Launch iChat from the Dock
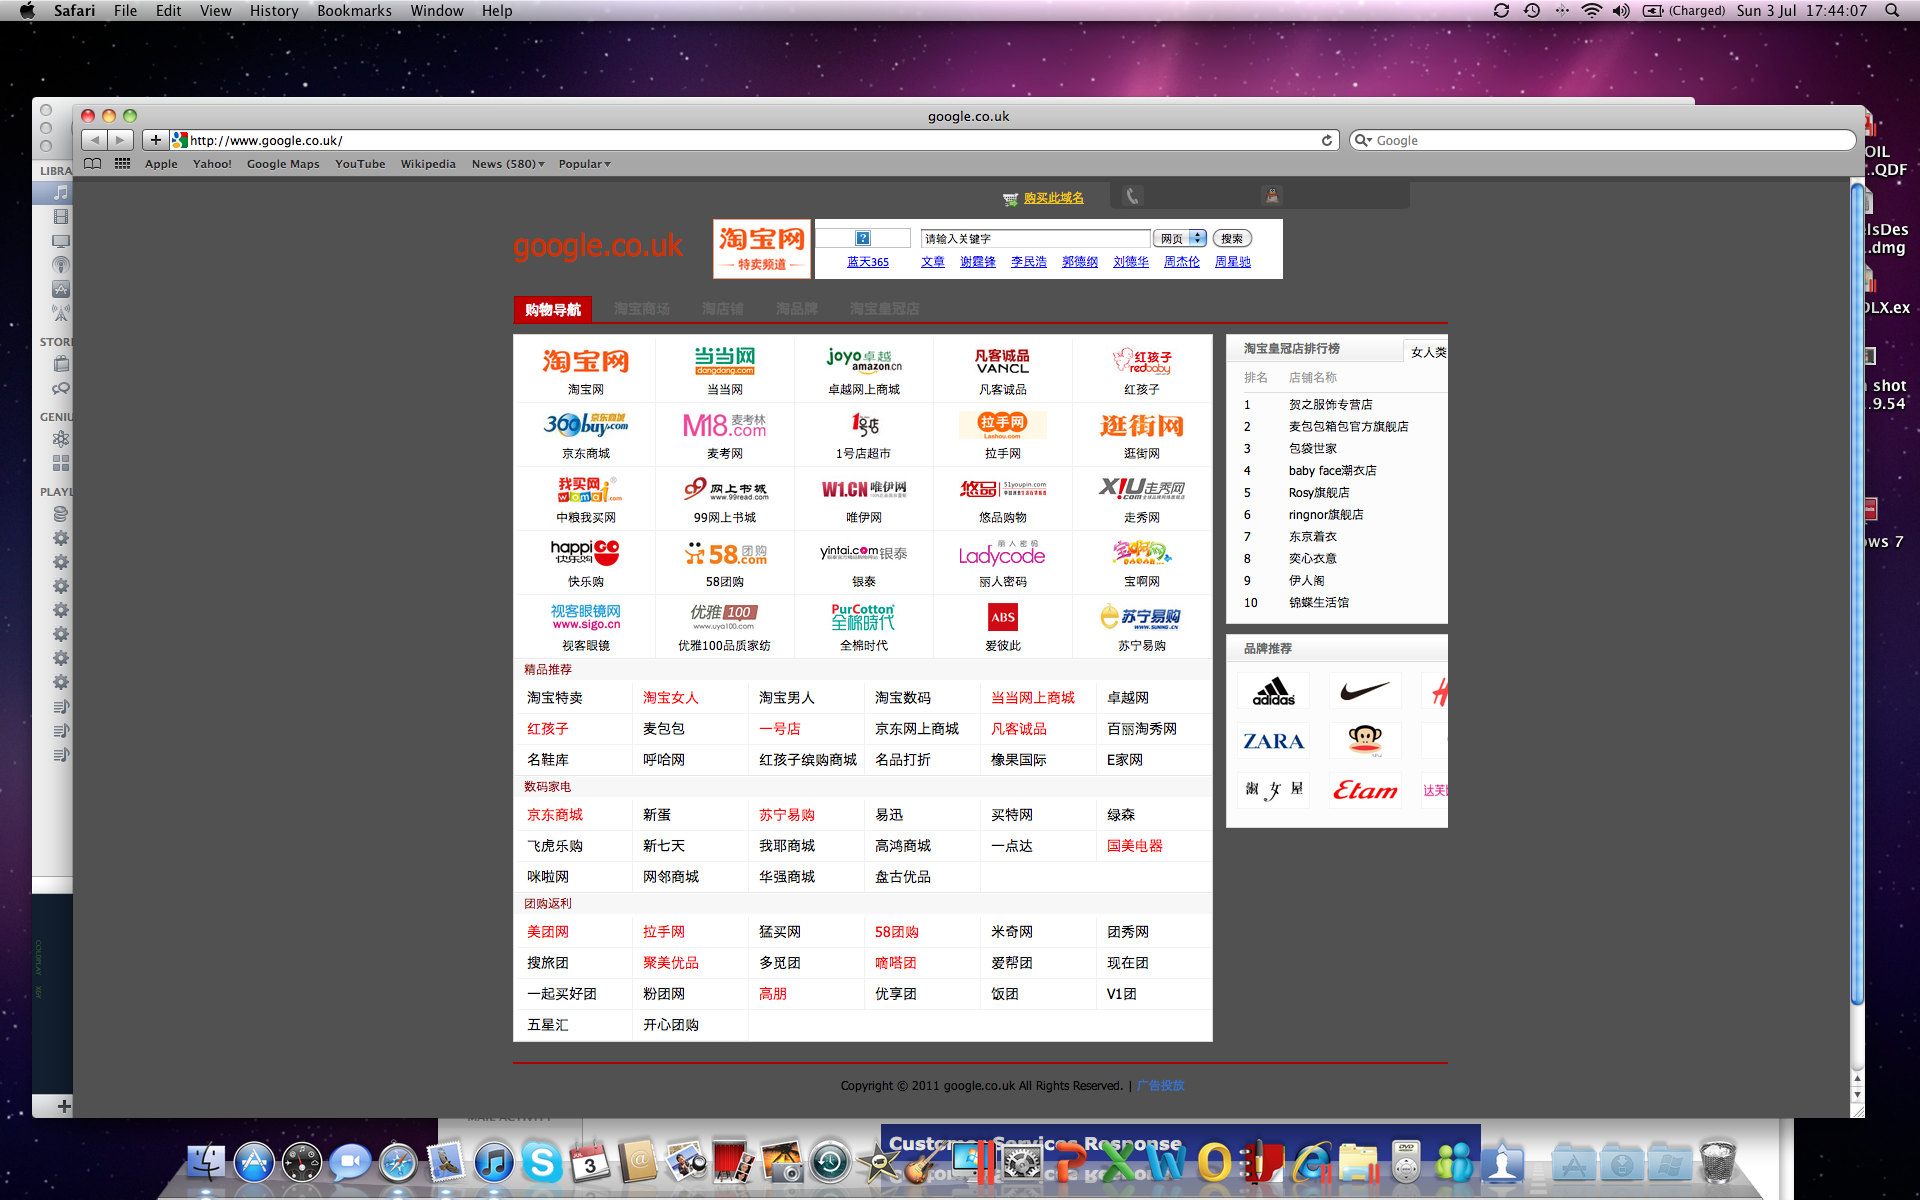The image size is (1920, 1200). tap(350, 1162)
